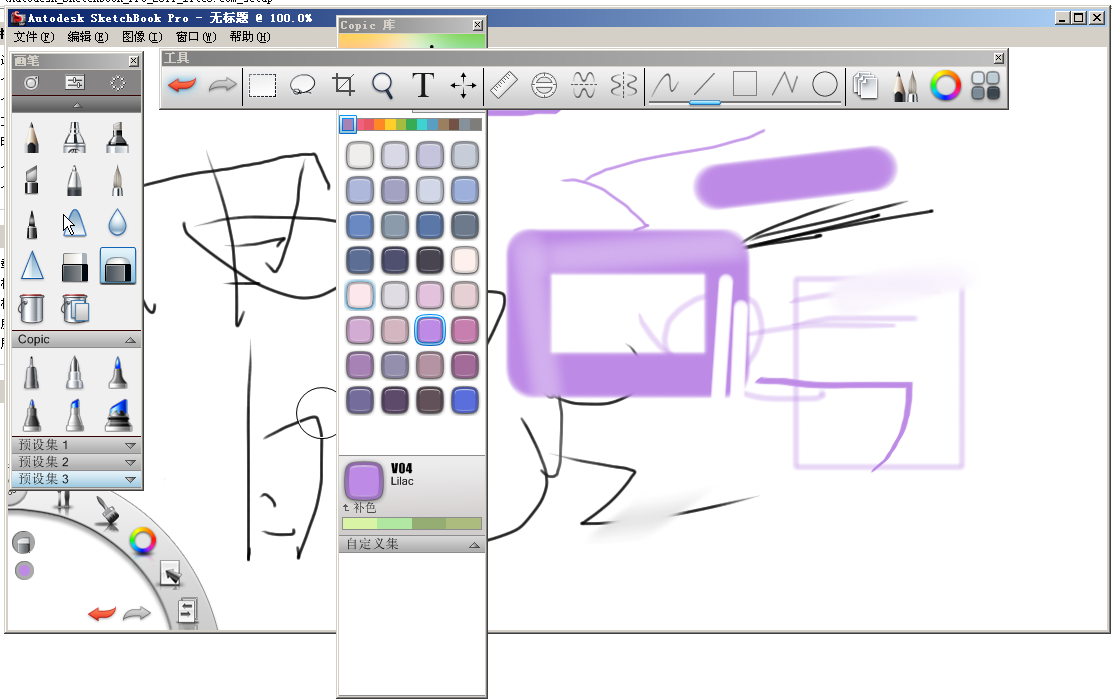Toggle symmetry drawing mode
1112x700 pixels.
click(x=624, y=85)
